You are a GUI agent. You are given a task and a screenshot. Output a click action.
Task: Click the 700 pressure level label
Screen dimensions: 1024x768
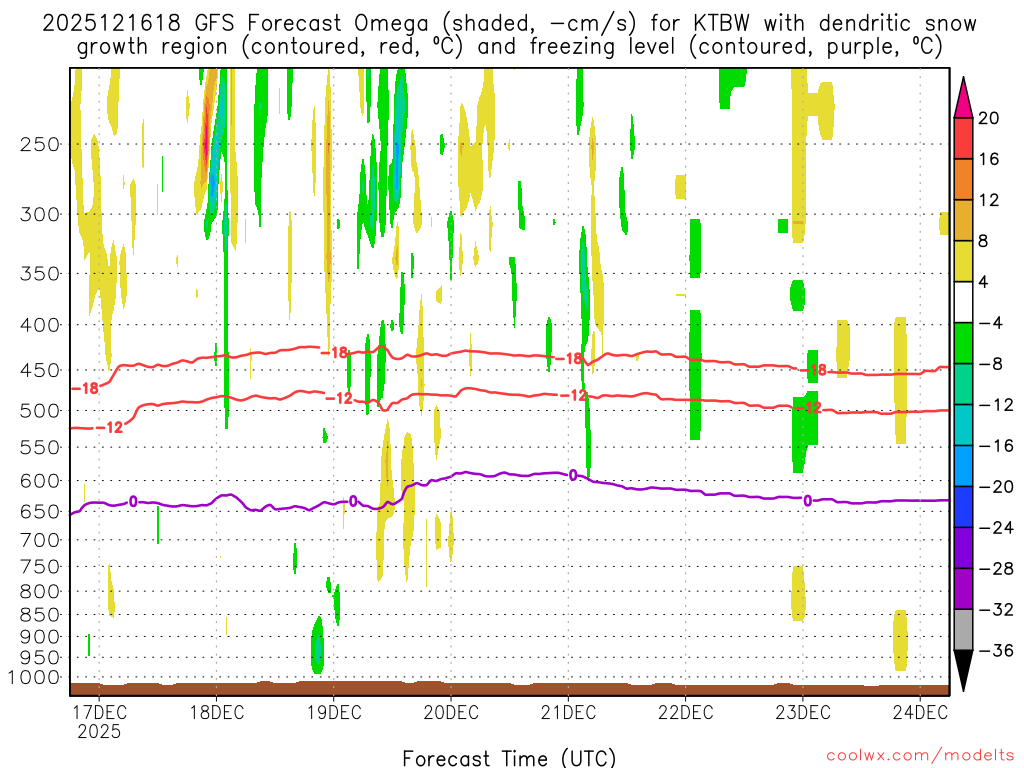(x=40, y=540)
